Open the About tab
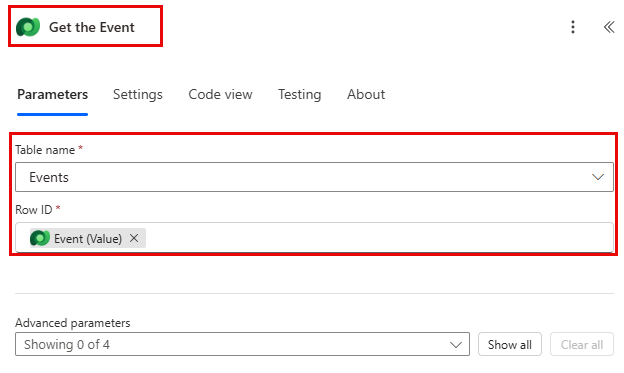624x373 pixels. click(366, 94)
